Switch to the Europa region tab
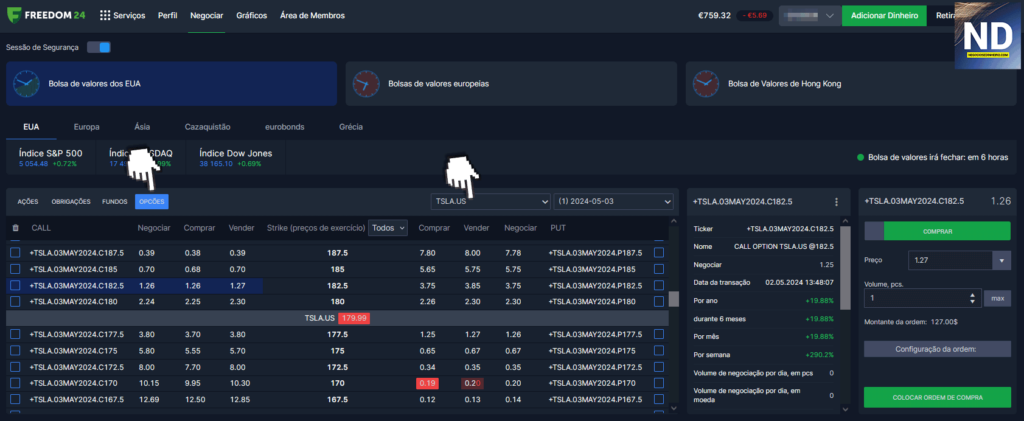Screen dimensions: 1024x421 (x=86, y=127)
